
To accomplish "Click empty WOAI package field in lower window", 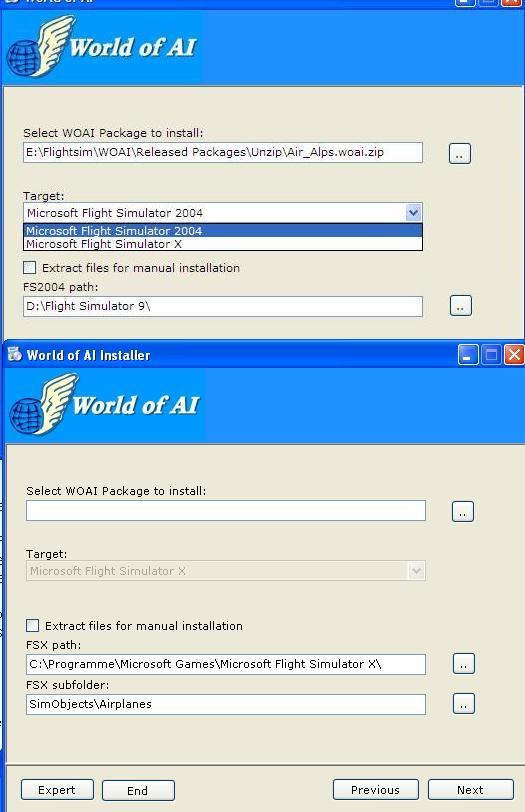I will 226,511.
